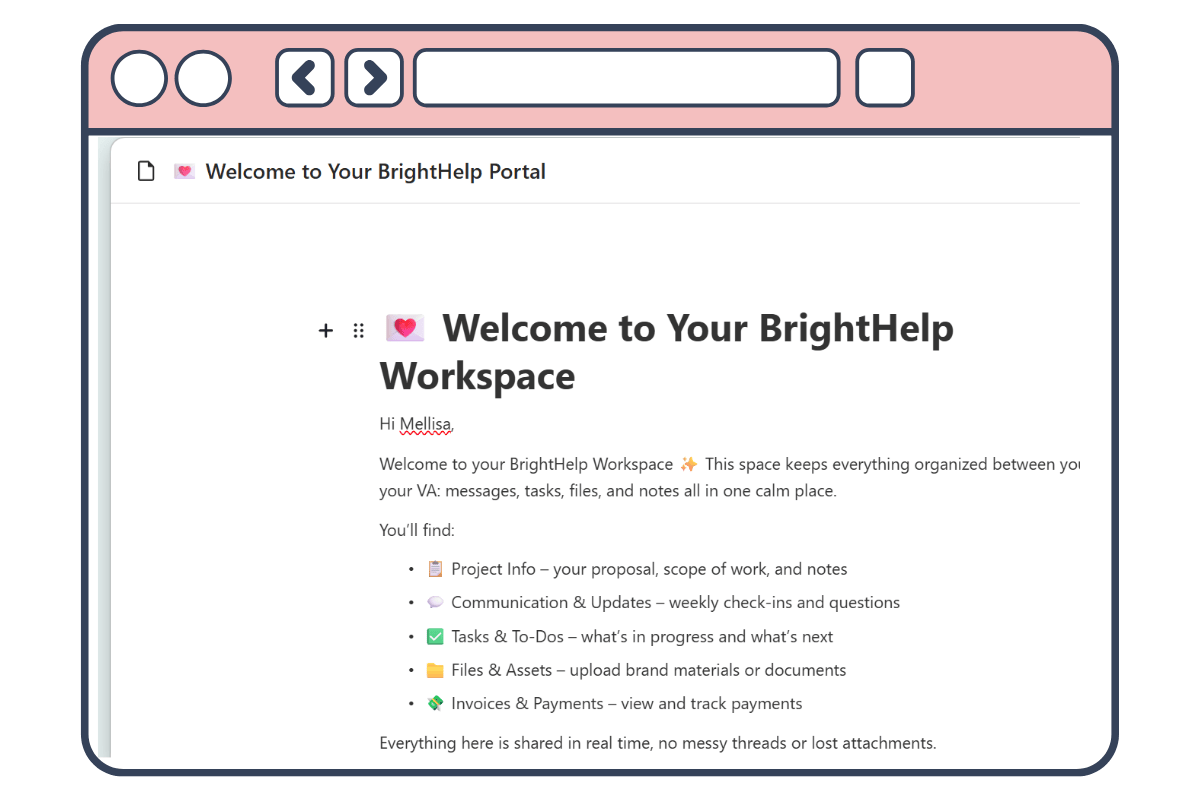Click the second circular window control
Screen dimensions: 1200x800
pos(203,77)
